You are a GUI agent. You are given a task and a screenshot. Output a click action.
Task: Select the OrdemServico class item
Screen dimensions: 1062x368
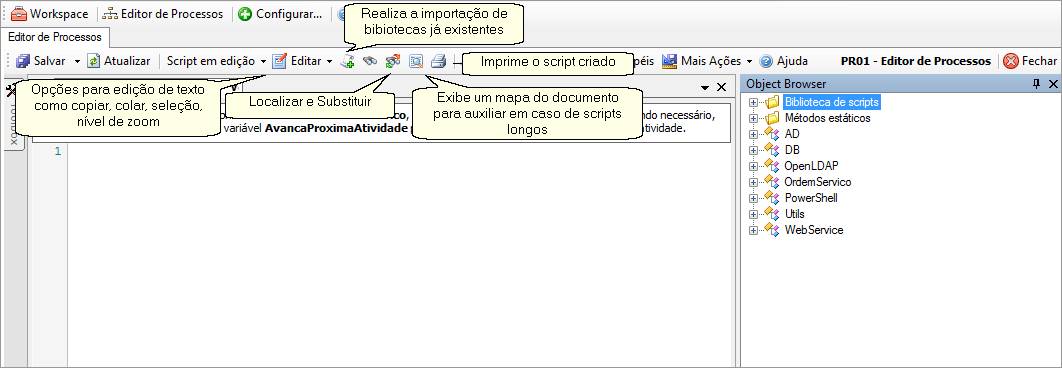[817, 182]
